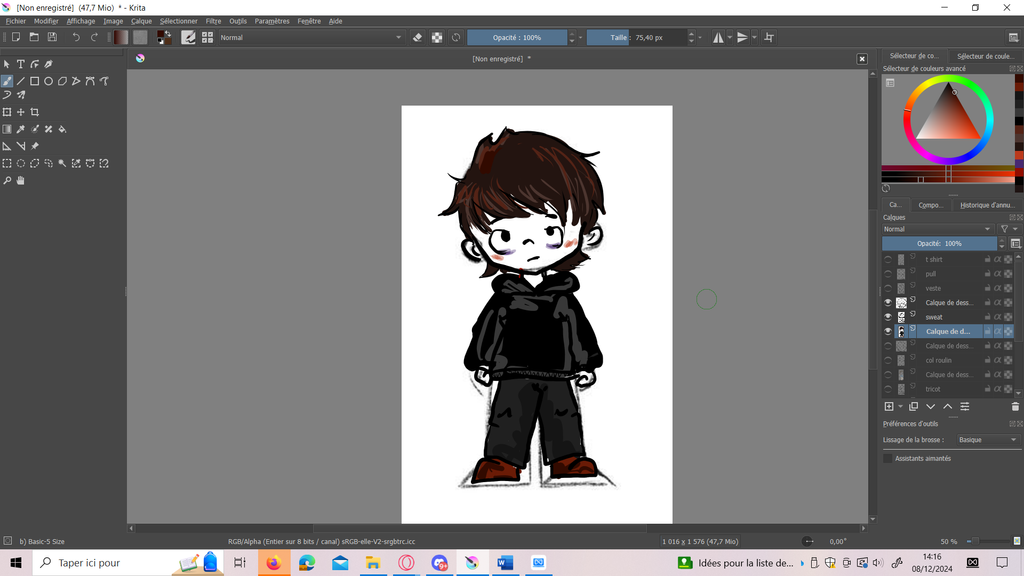Select the Rectangle shape tool
Image resolution: width=1024 pixels, height=576 pixels.
tap(35, 81)
